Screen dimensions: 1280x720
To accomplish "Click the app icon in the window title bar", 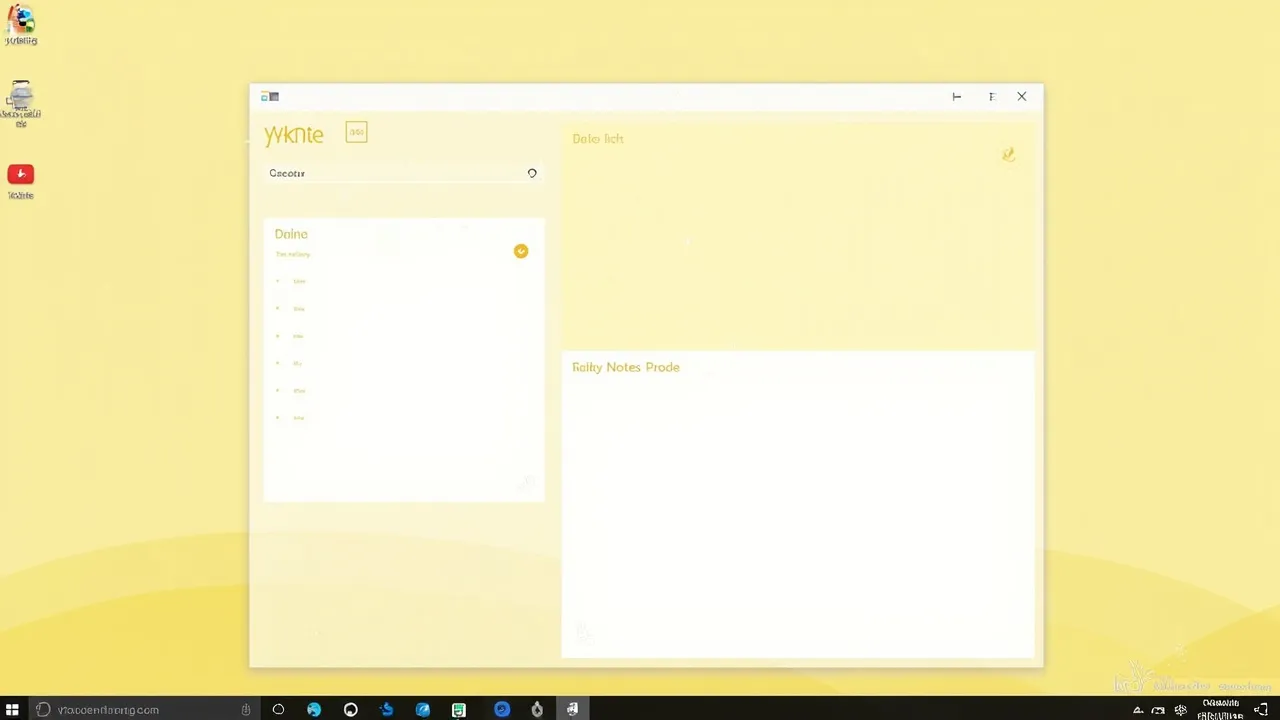I will coord(270,97).
